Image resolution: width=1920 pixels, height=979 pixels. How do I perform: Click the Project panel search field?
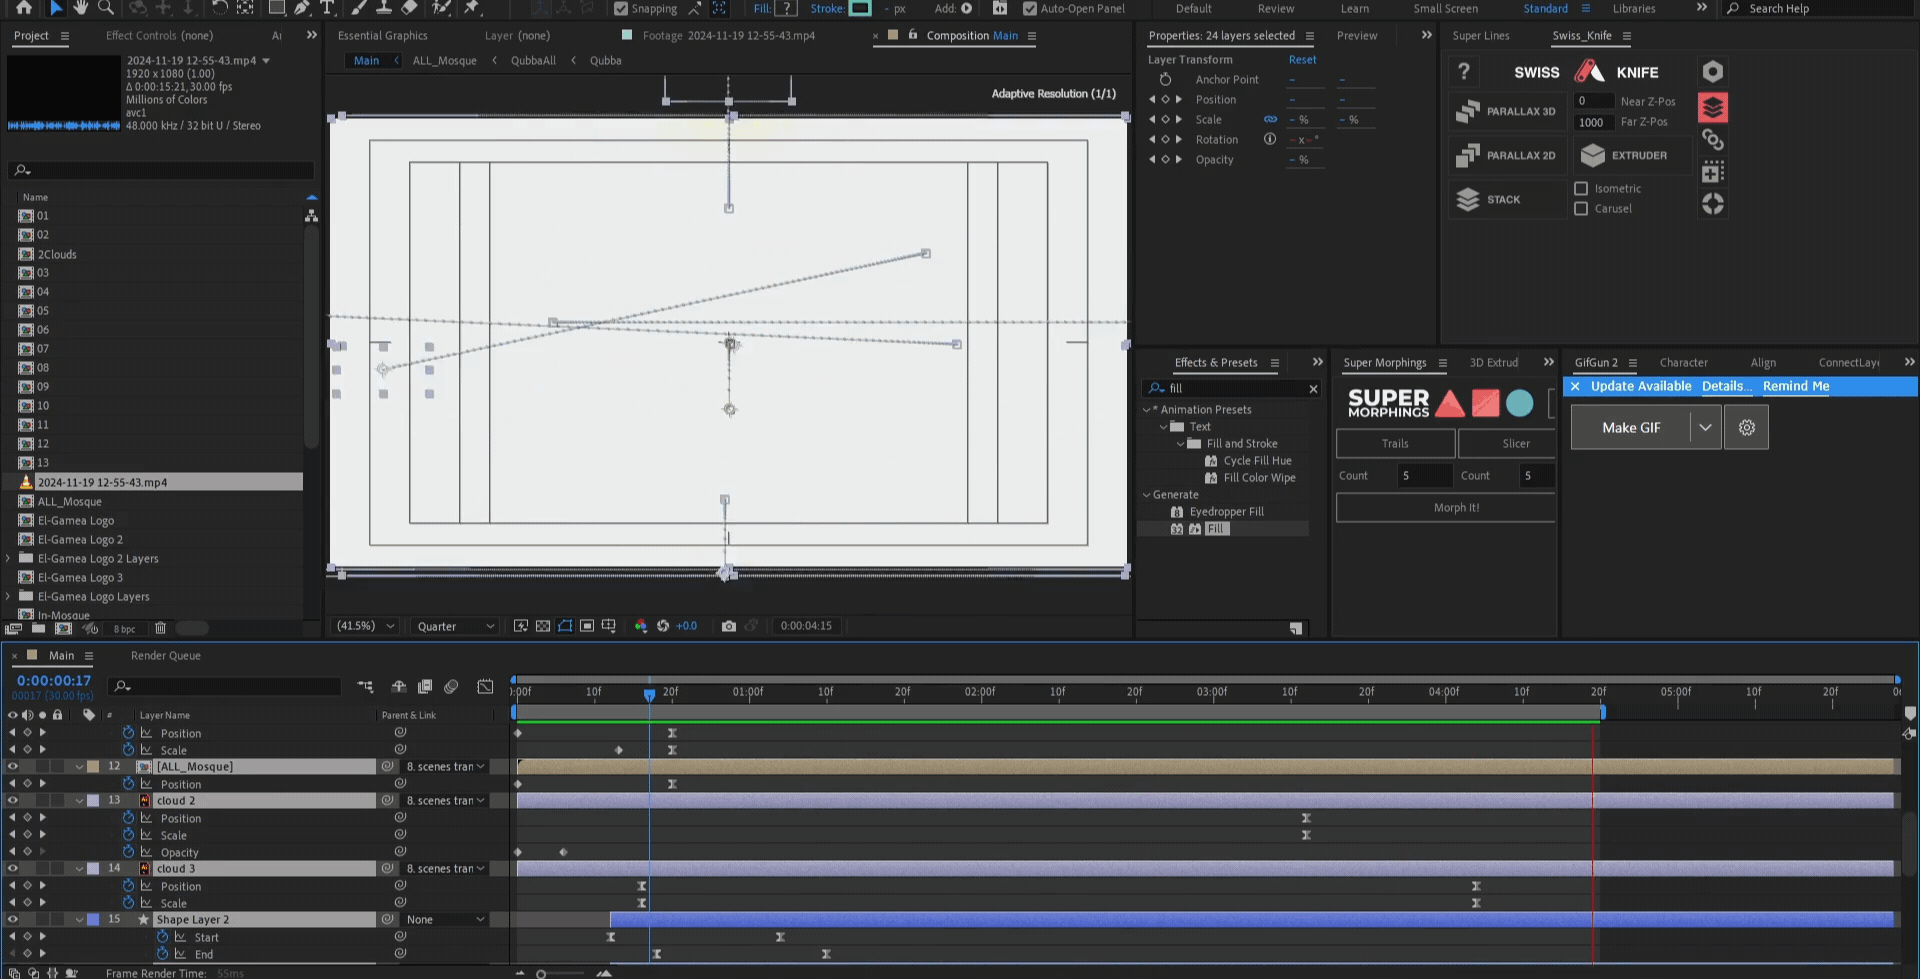[161, 170]
